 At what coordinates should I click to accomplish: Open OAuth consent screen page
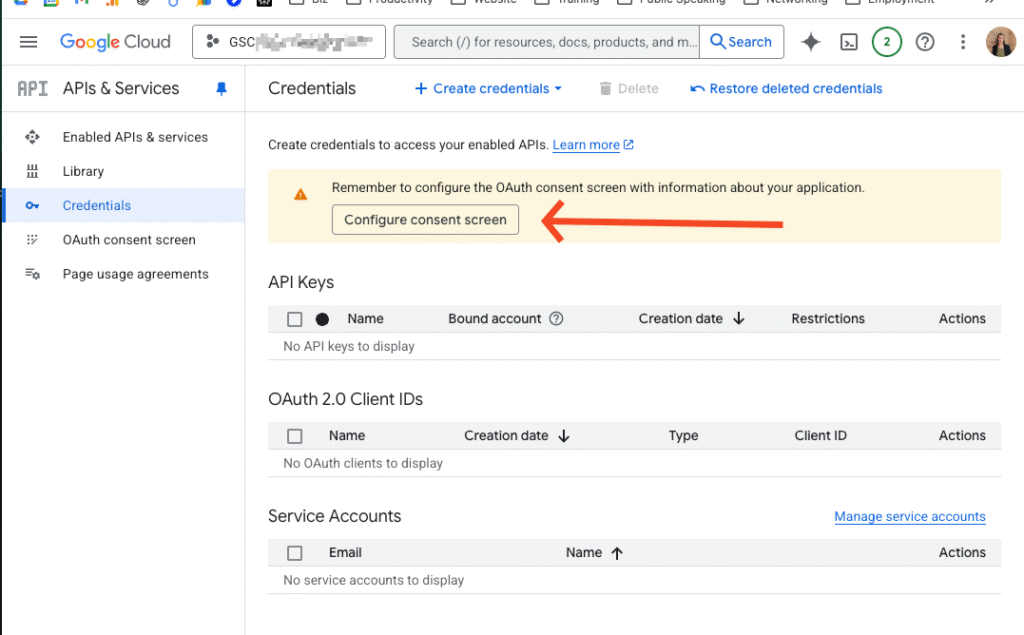point(129,240)
